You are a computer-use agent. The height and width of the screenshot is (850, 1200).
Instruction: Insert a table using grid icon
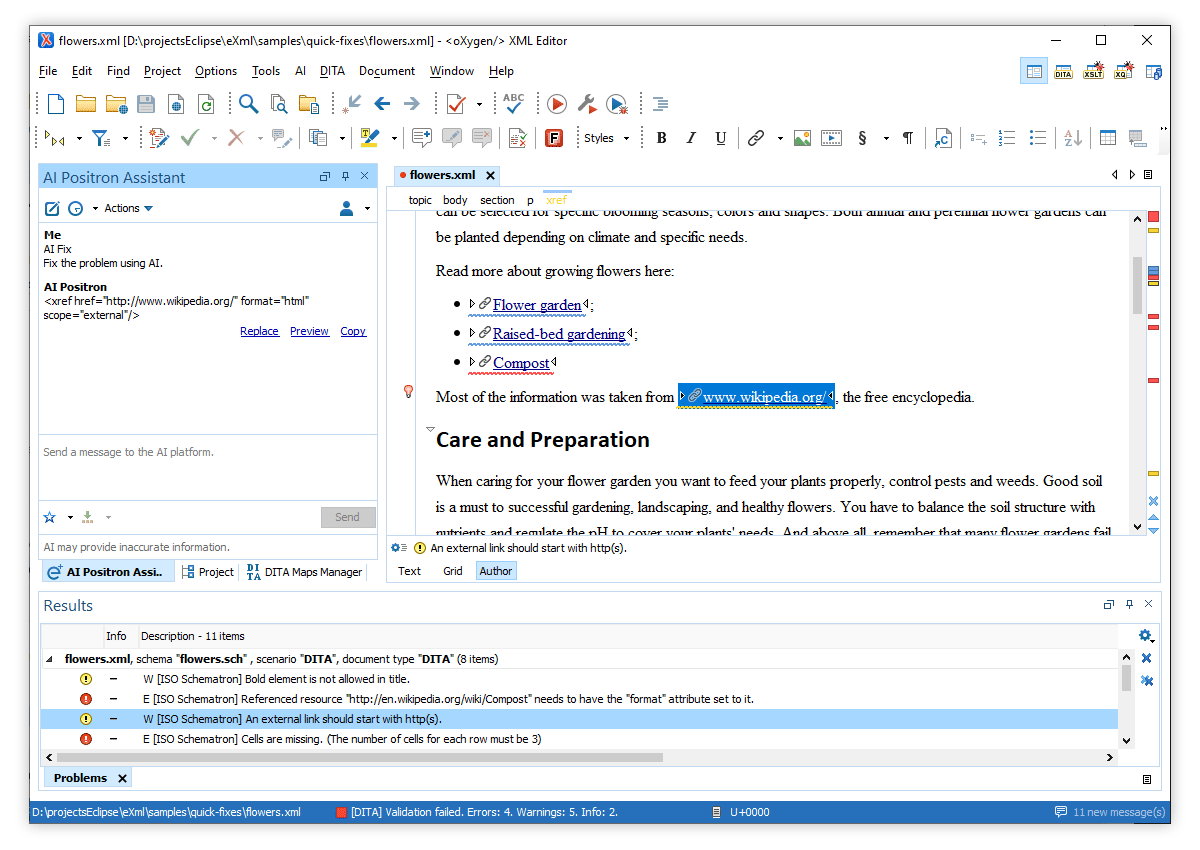point(1108,138)
